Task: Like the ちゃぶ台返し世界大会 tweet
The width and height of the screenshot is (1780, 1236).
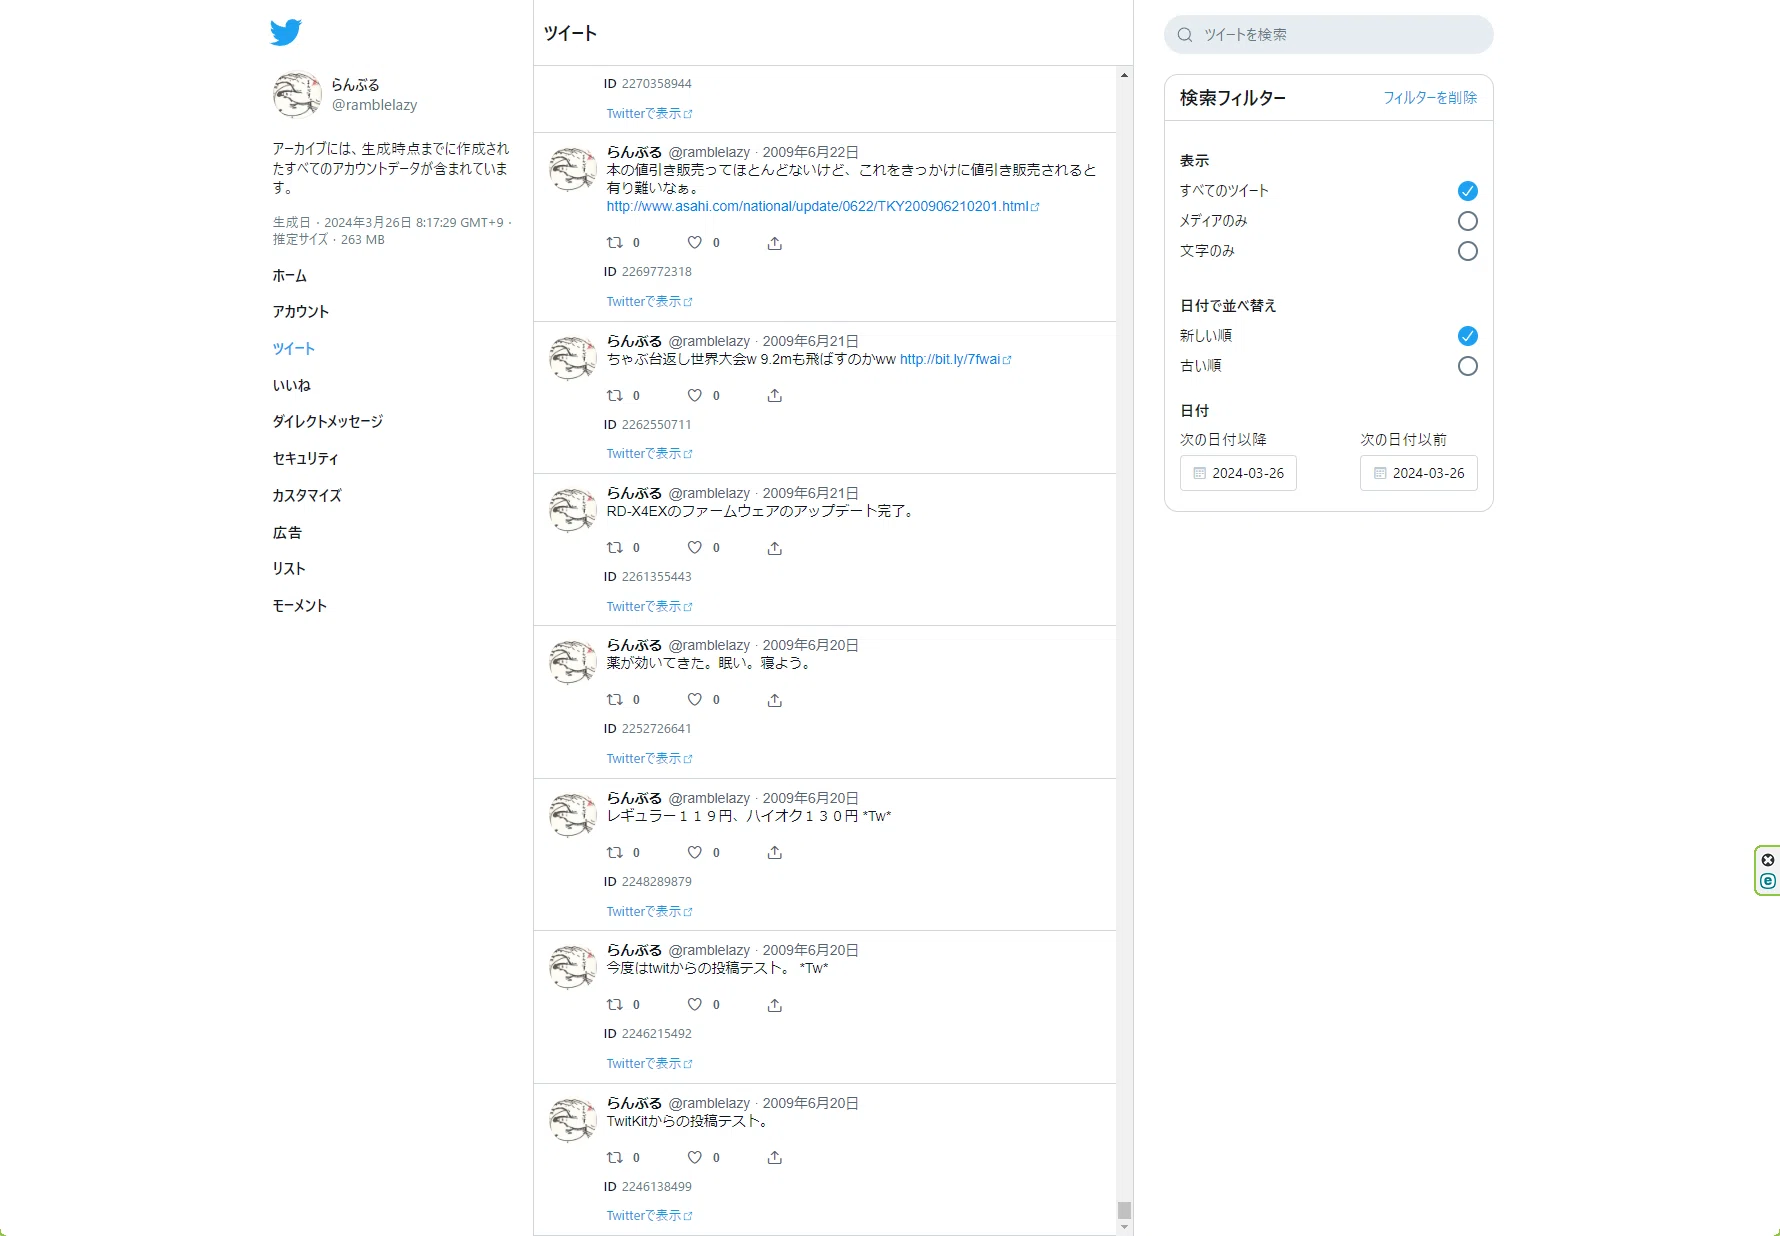Action: point(695,396)
